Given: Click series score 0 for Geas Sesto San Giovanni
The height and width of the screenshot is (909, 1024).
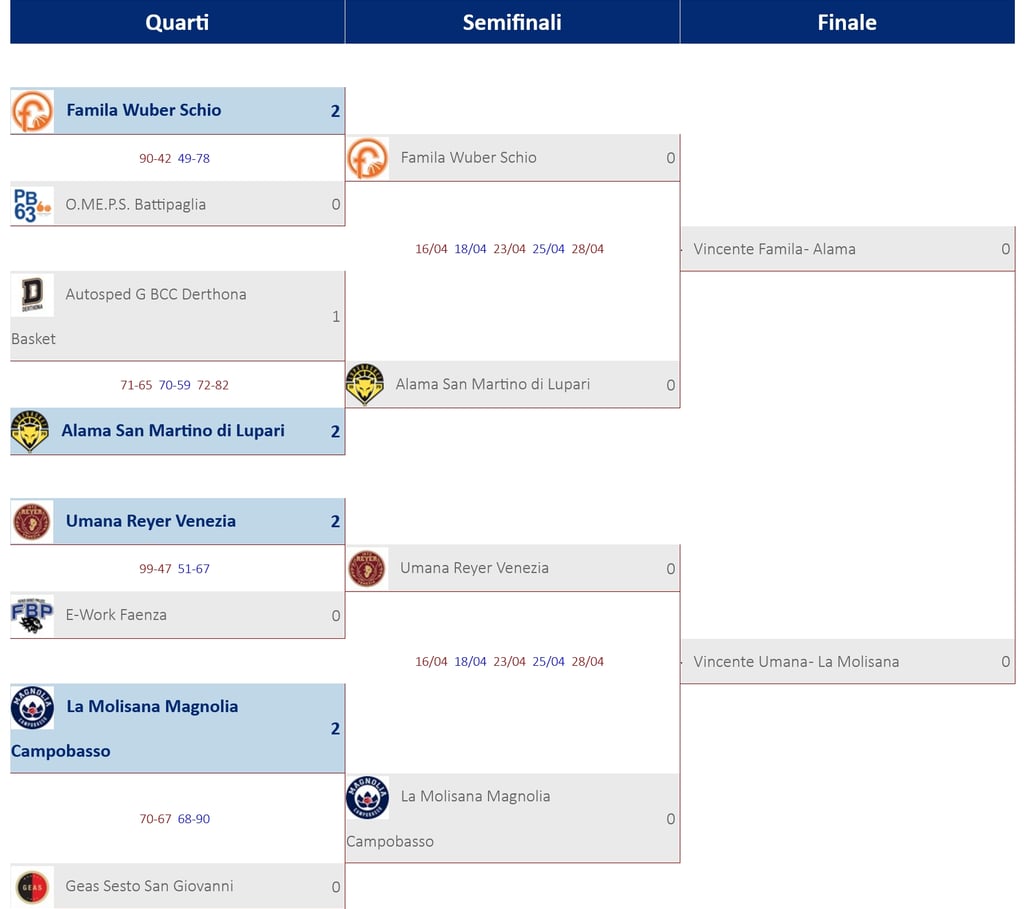Looking at the screenshot, I should click(336, 887).
